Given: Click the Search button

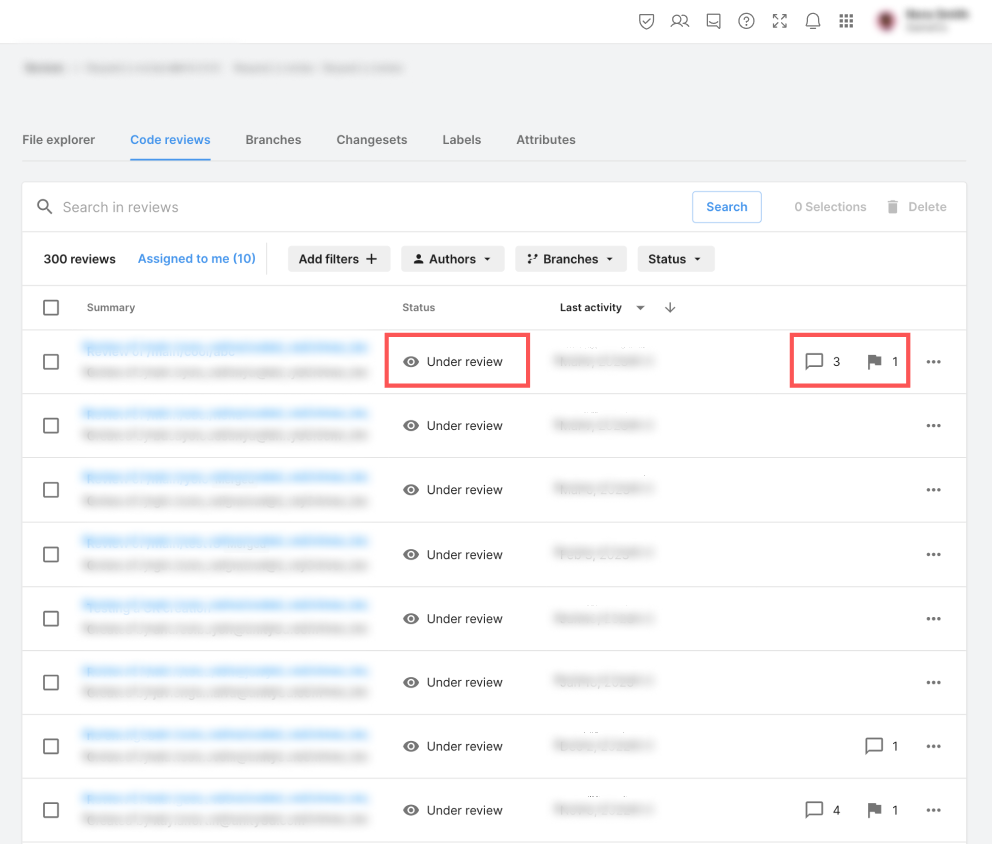Looking at the screenshot, I should tap(726, 207).
